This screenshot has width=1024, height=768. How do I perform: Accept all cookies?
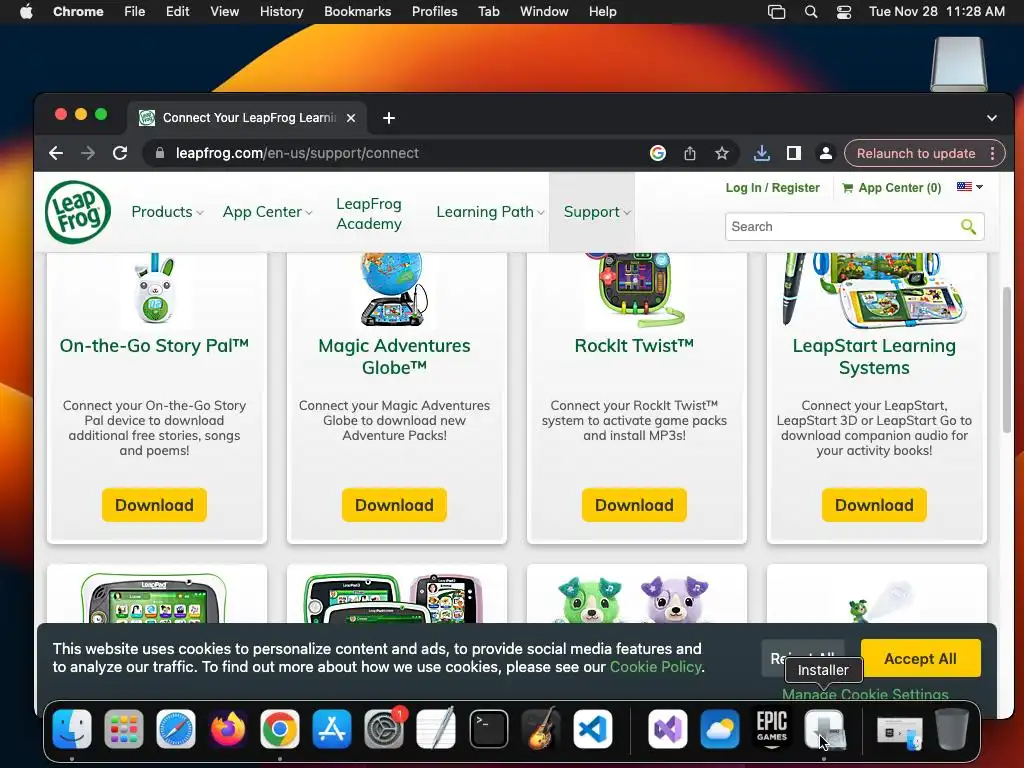(x=920, y=658)
